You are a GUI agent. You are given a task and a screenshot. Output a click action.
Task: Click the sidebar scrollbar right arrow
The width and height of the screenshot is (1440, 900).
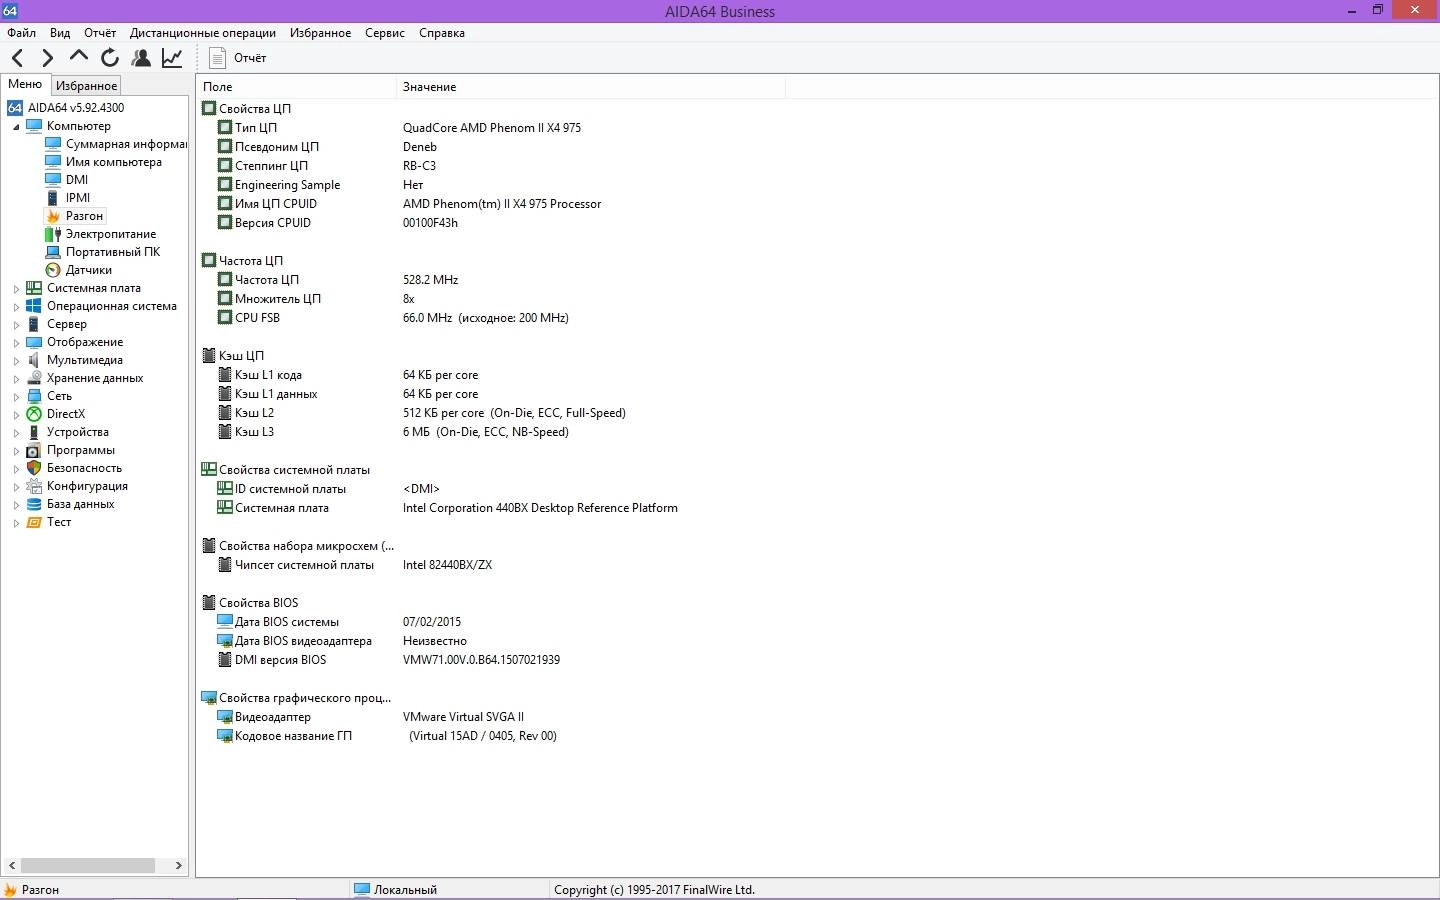click(178, 865)
